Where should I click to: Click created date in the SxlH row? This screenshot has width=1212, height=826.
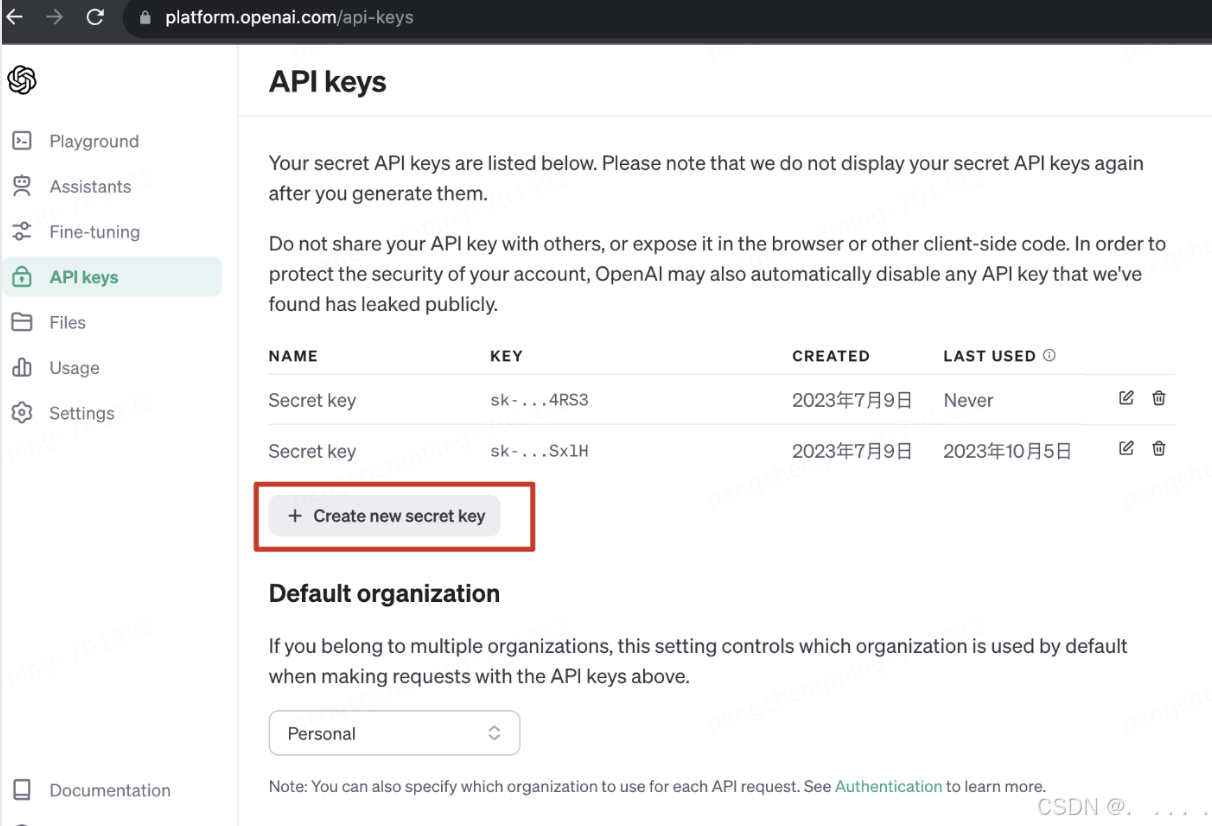coord(852,451)
